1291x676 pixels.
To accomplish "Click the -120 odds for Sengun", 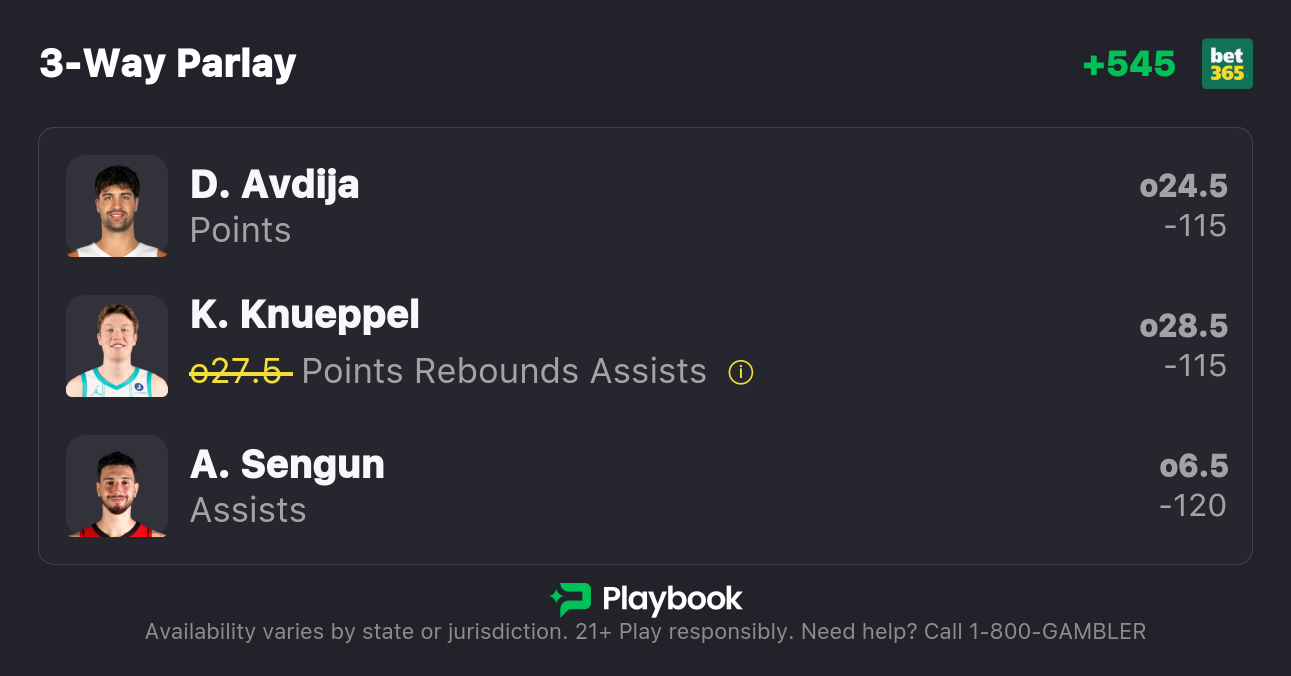I will [x=1193, y=505].
